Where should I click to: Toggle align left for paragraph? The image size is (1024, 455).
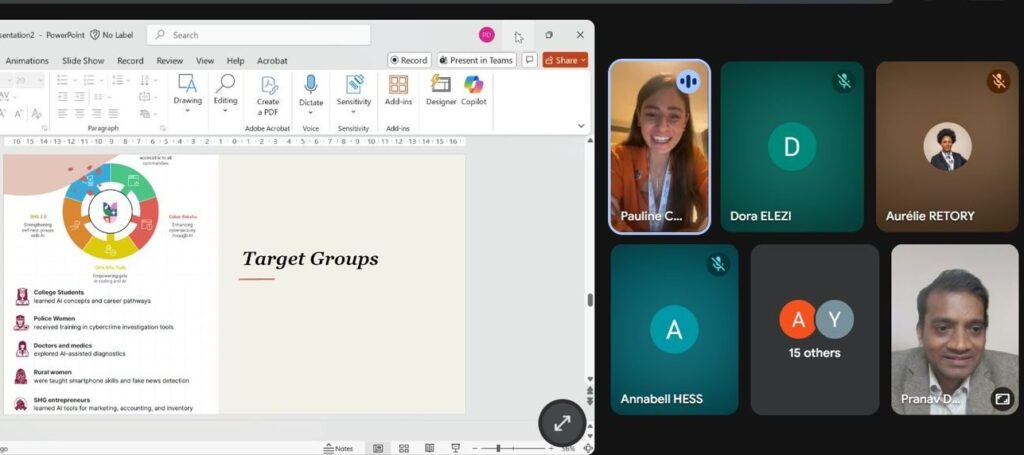pos(63,114)
